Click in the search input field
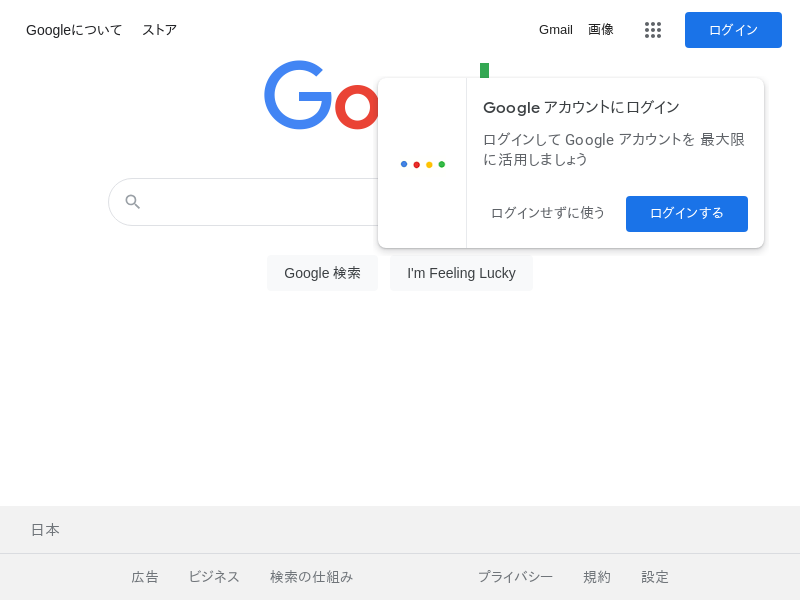The width and height of the screenshot is (800, 600). [x=260, y=202]
